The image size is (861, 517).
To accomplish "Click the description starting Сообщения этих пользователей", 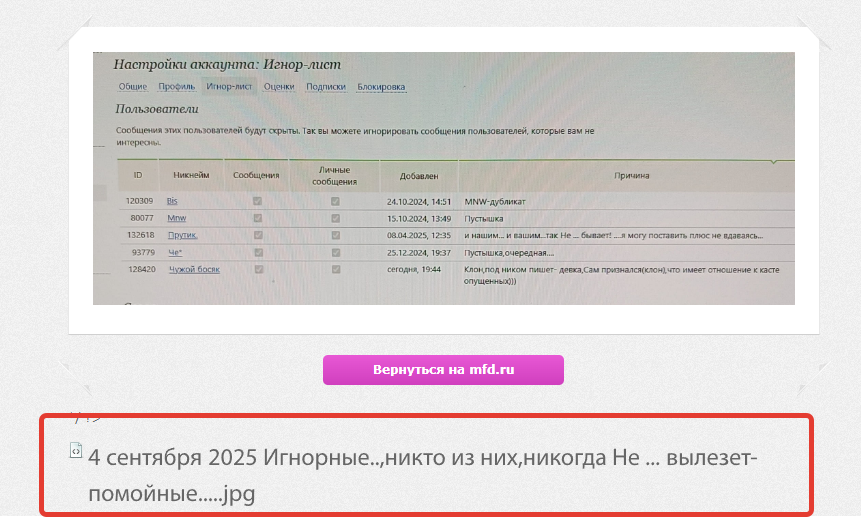I will (355, 137).
